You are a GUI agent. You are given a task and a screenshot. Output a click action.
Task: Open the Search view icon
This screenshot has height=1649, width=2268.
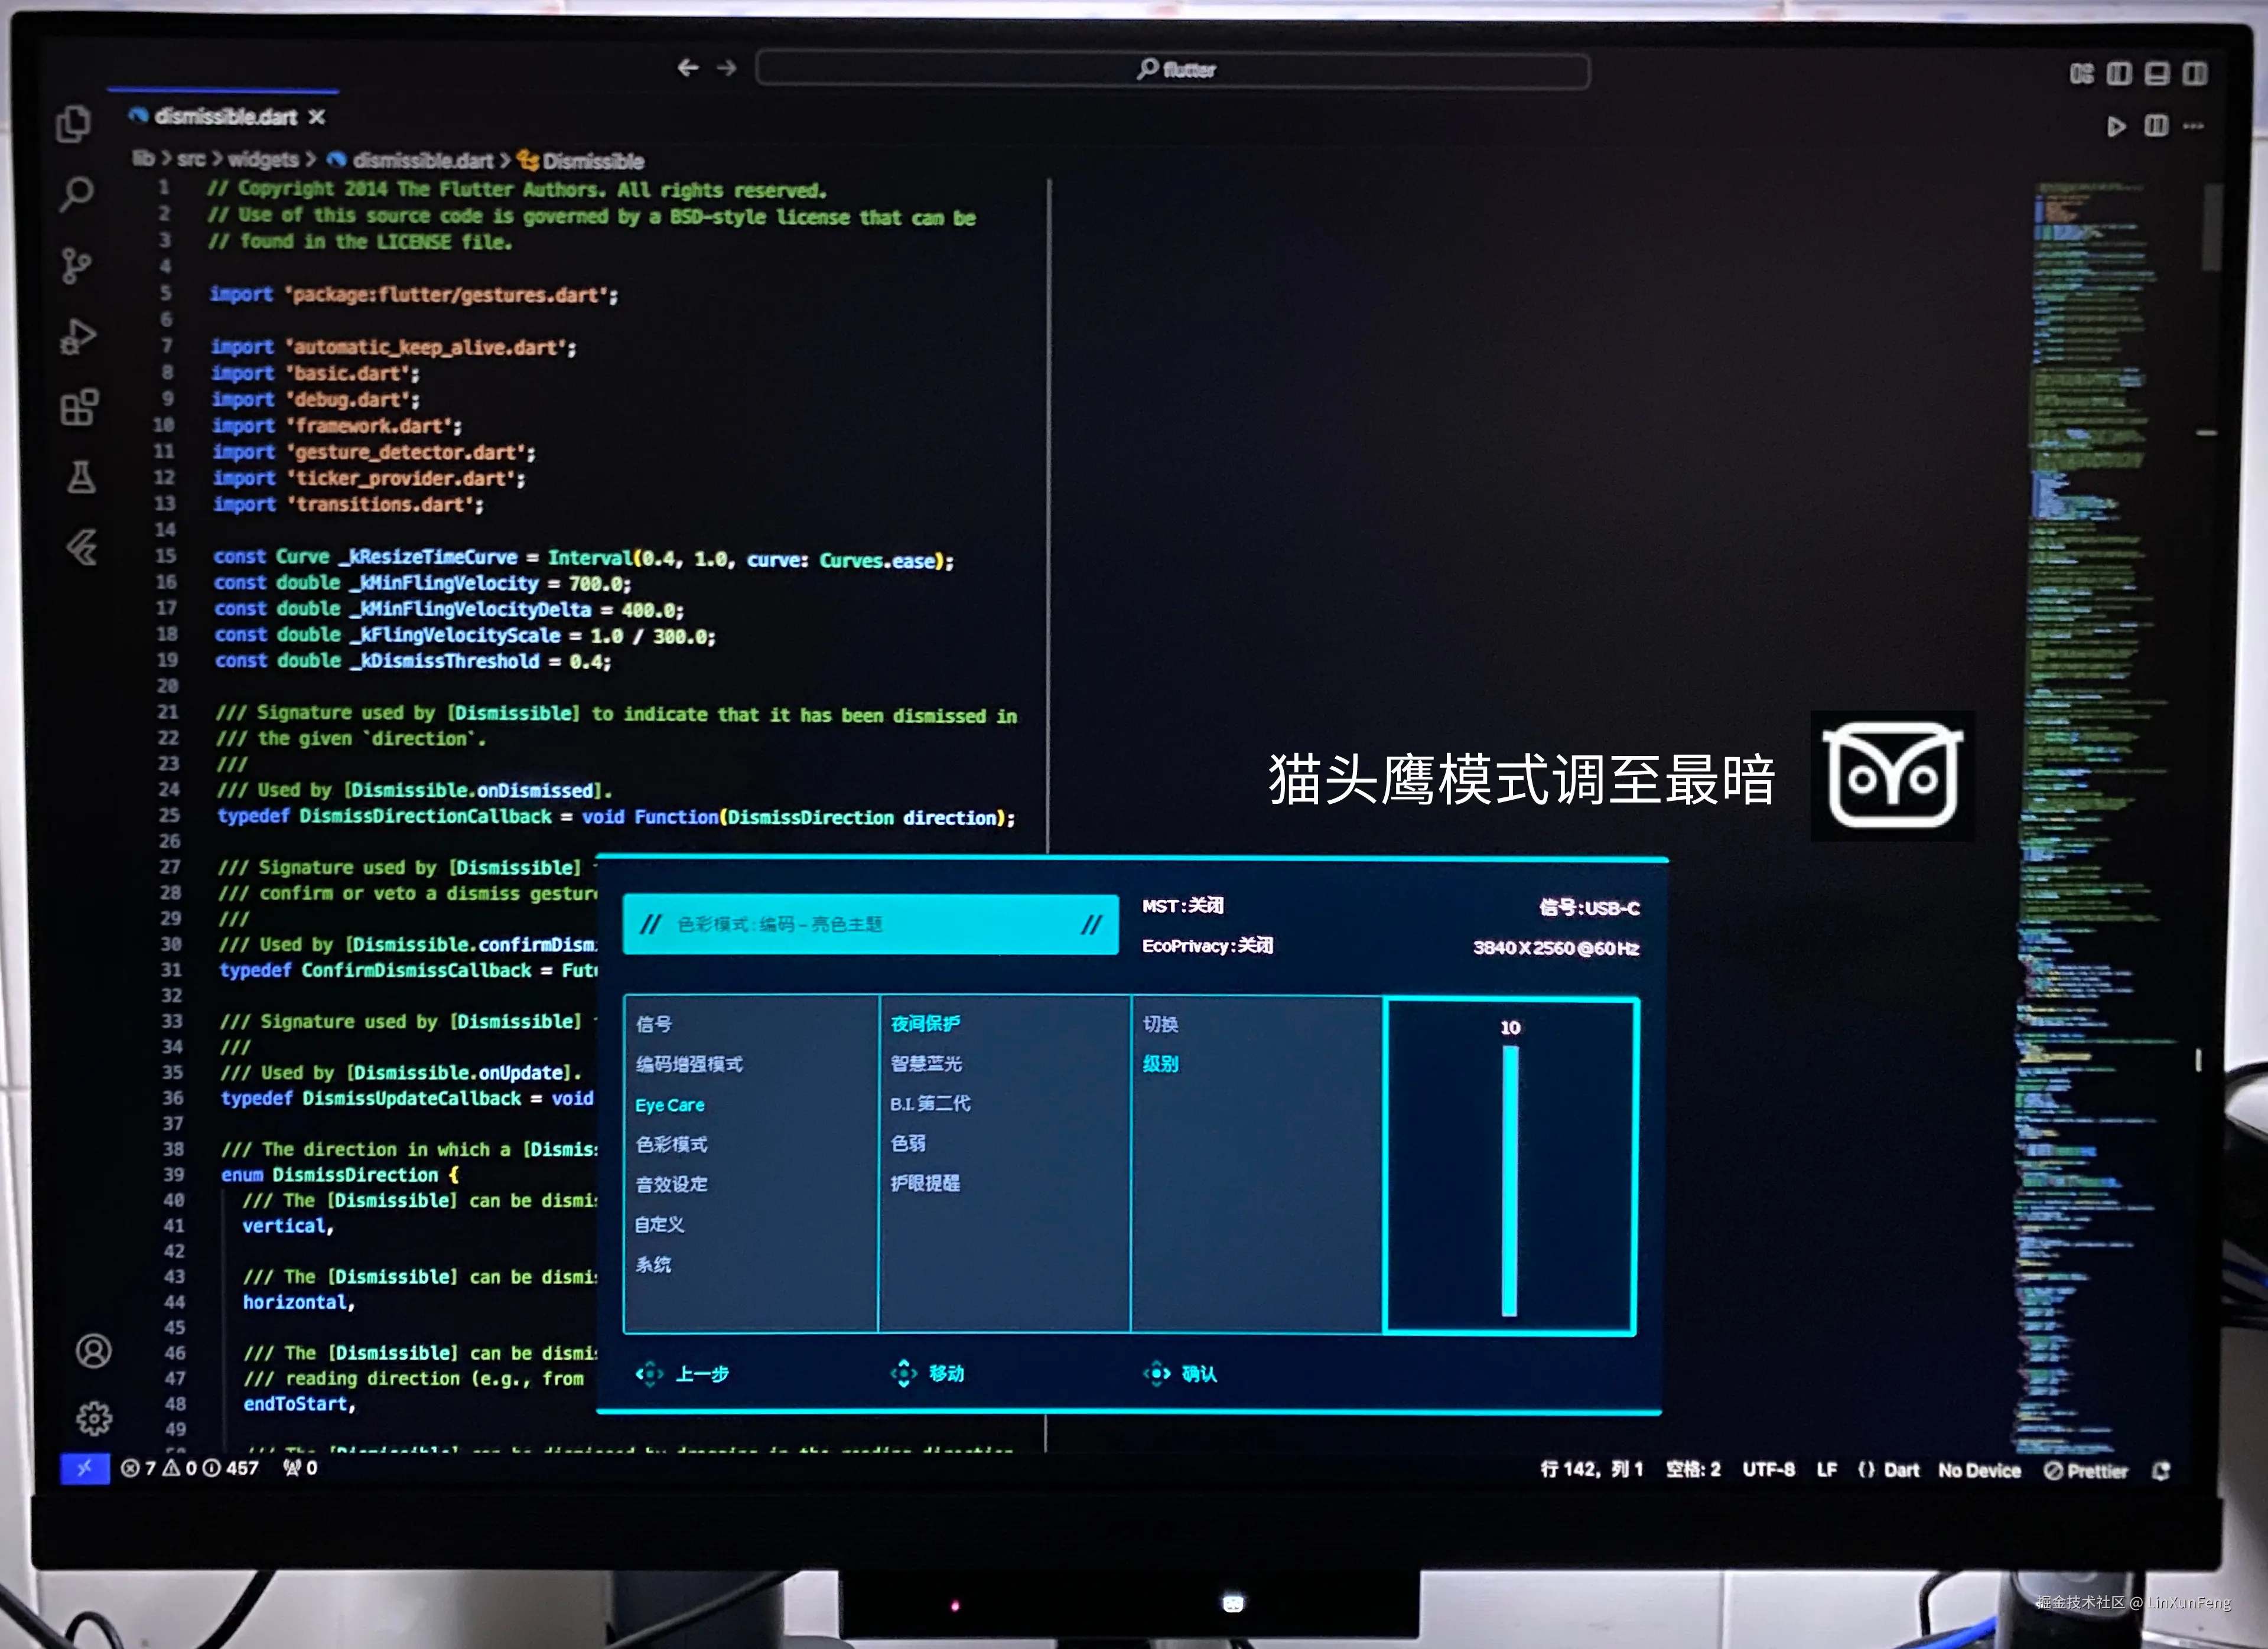(x=76, y=194)
